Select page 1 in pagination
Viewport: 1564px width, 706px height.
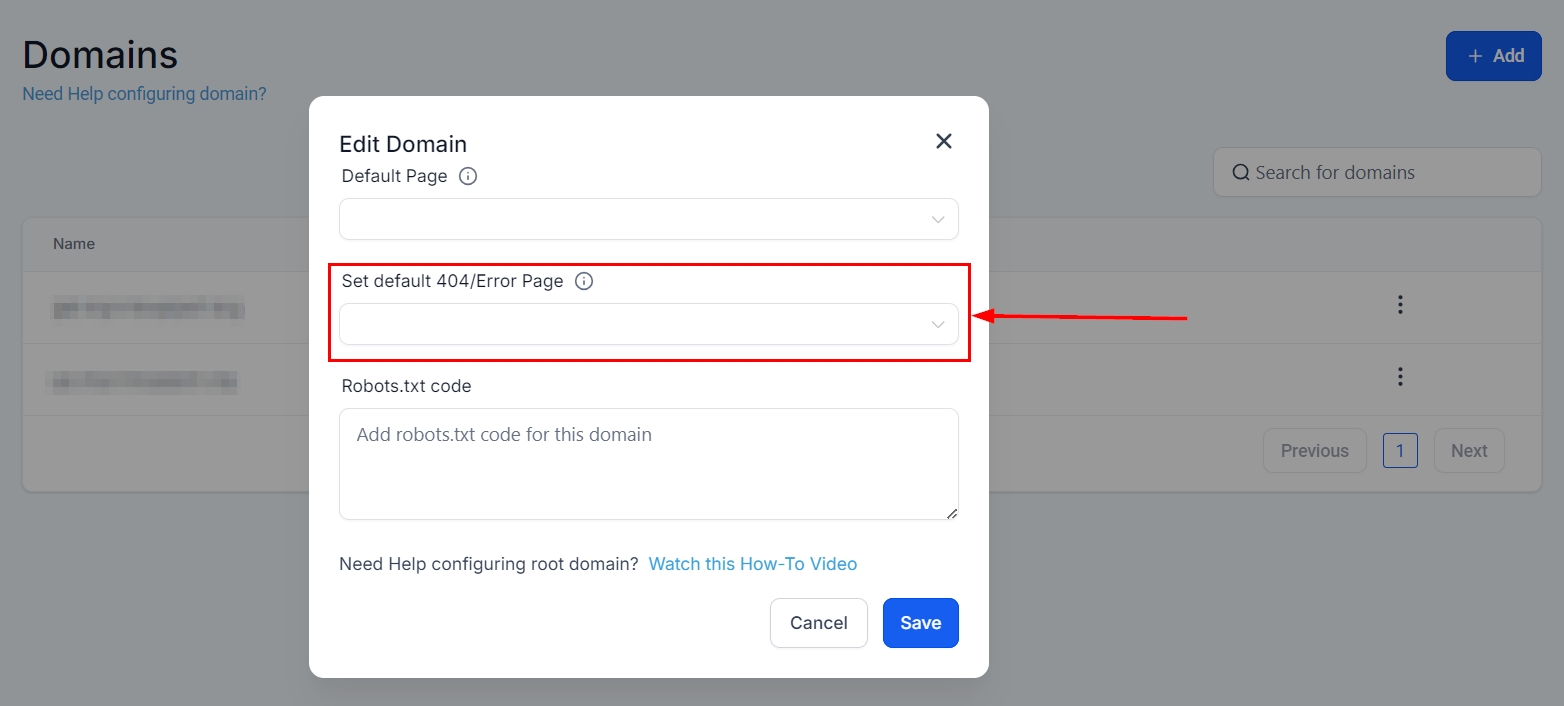tap(1399, 451)
